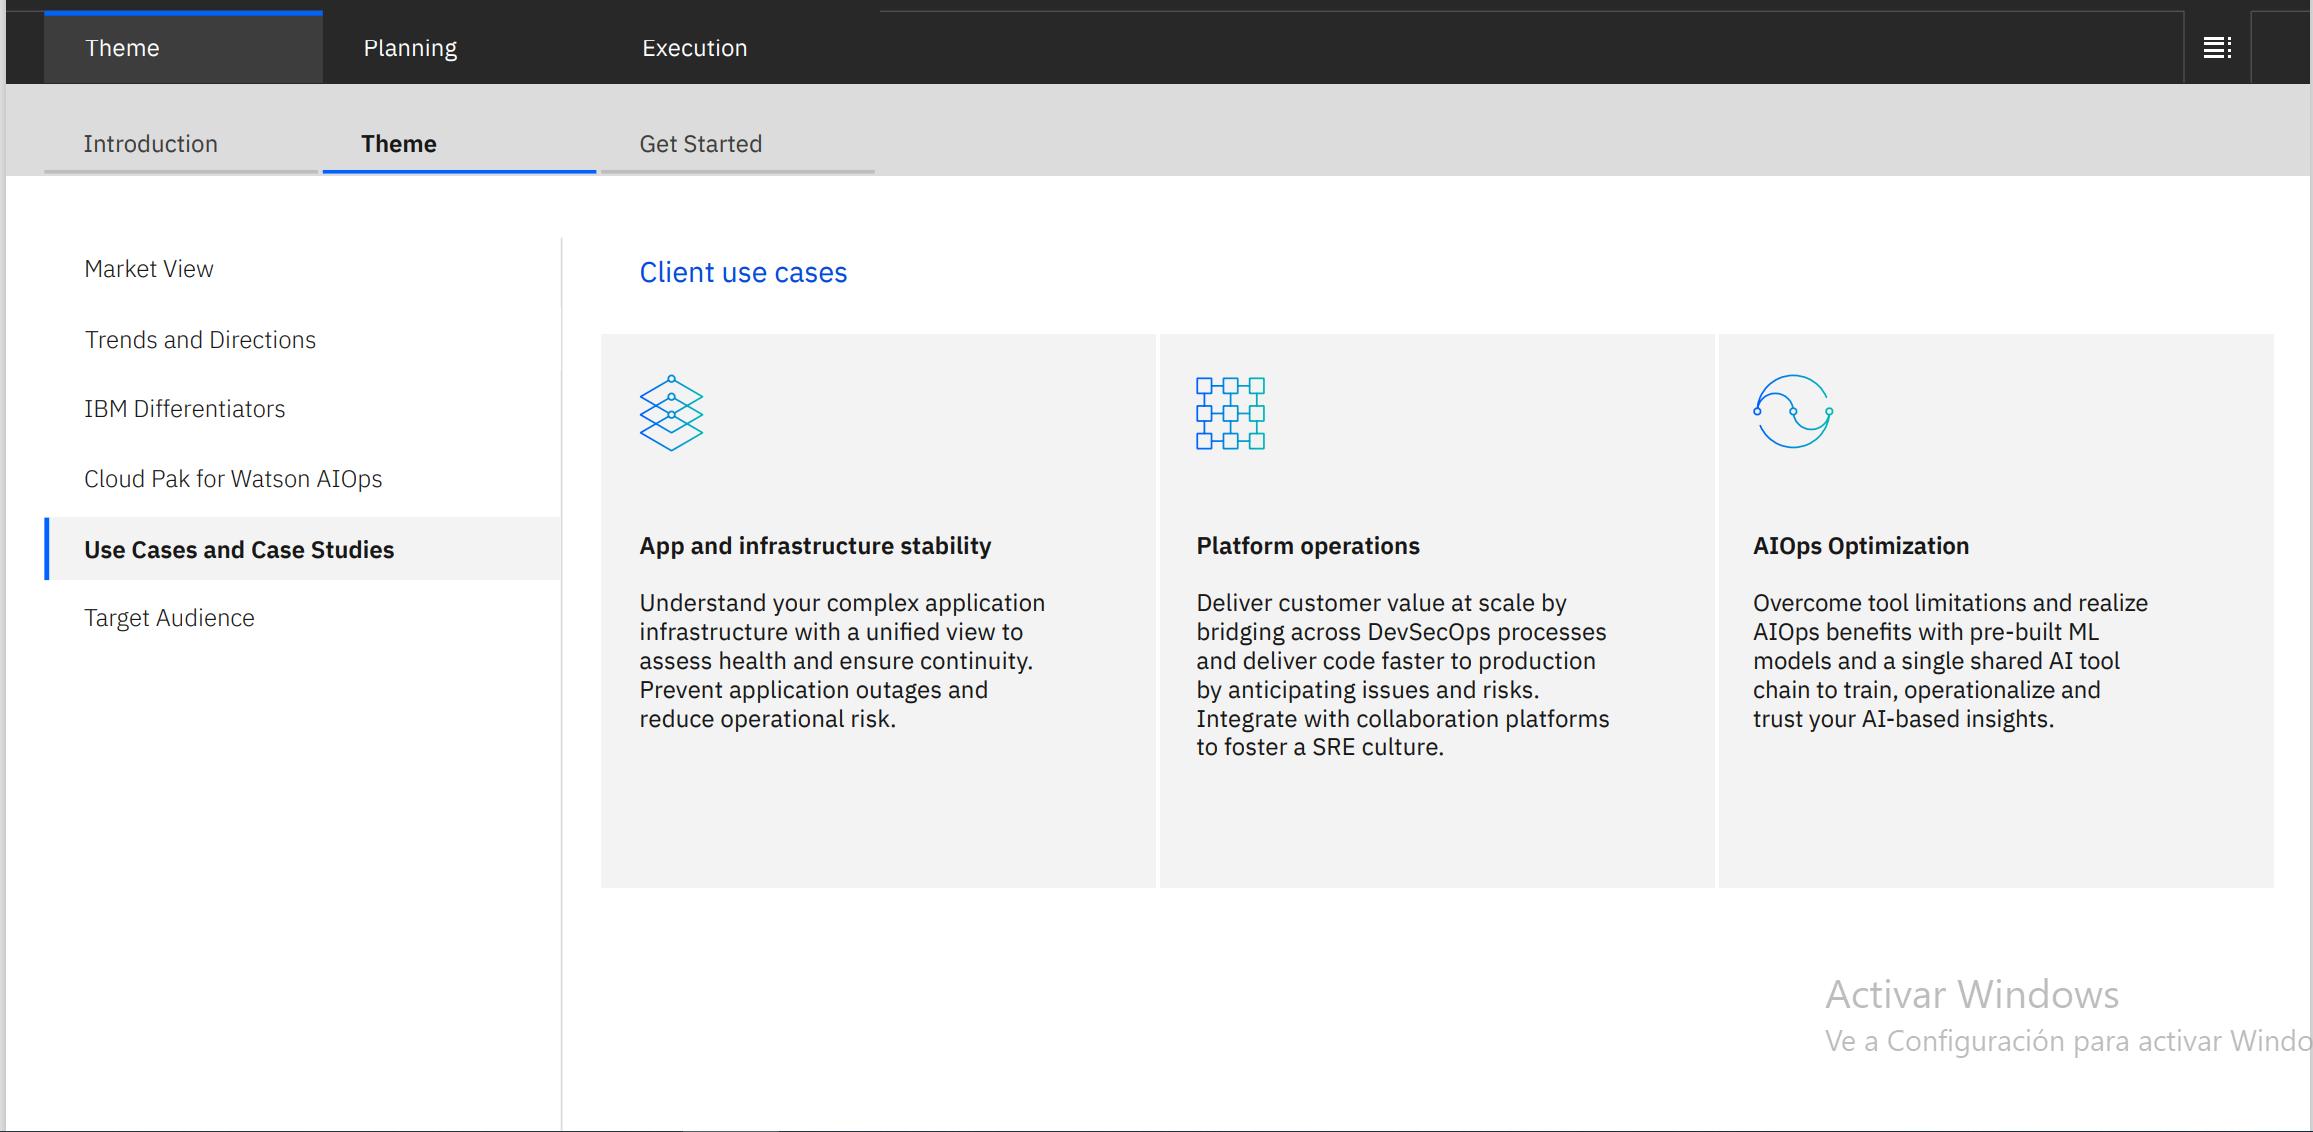Screen dimensions: 2313x1132
Task: Click the AIOps Optimization circular icon
Action: tap(1792, 411)
